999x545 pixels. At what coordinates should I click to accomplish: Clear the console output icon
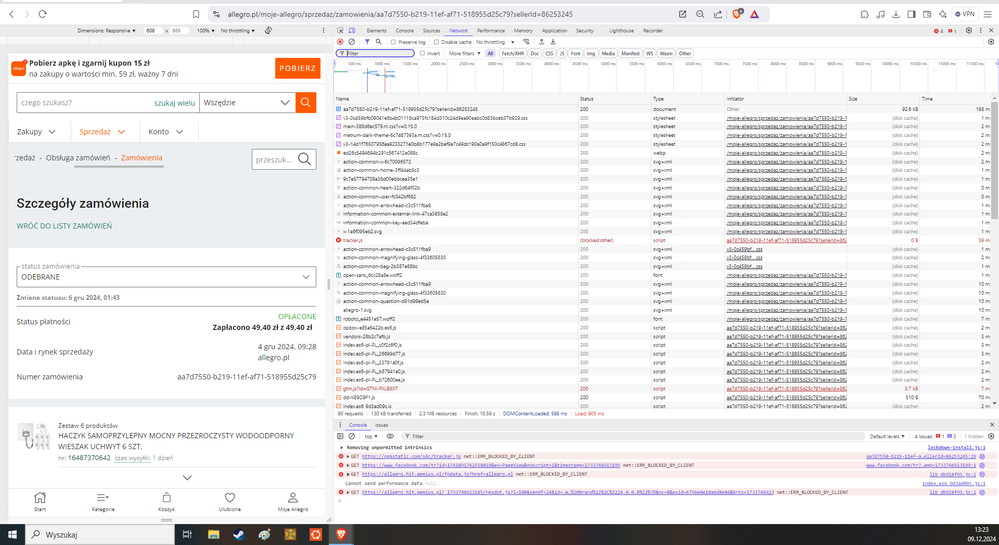point(352,437)
